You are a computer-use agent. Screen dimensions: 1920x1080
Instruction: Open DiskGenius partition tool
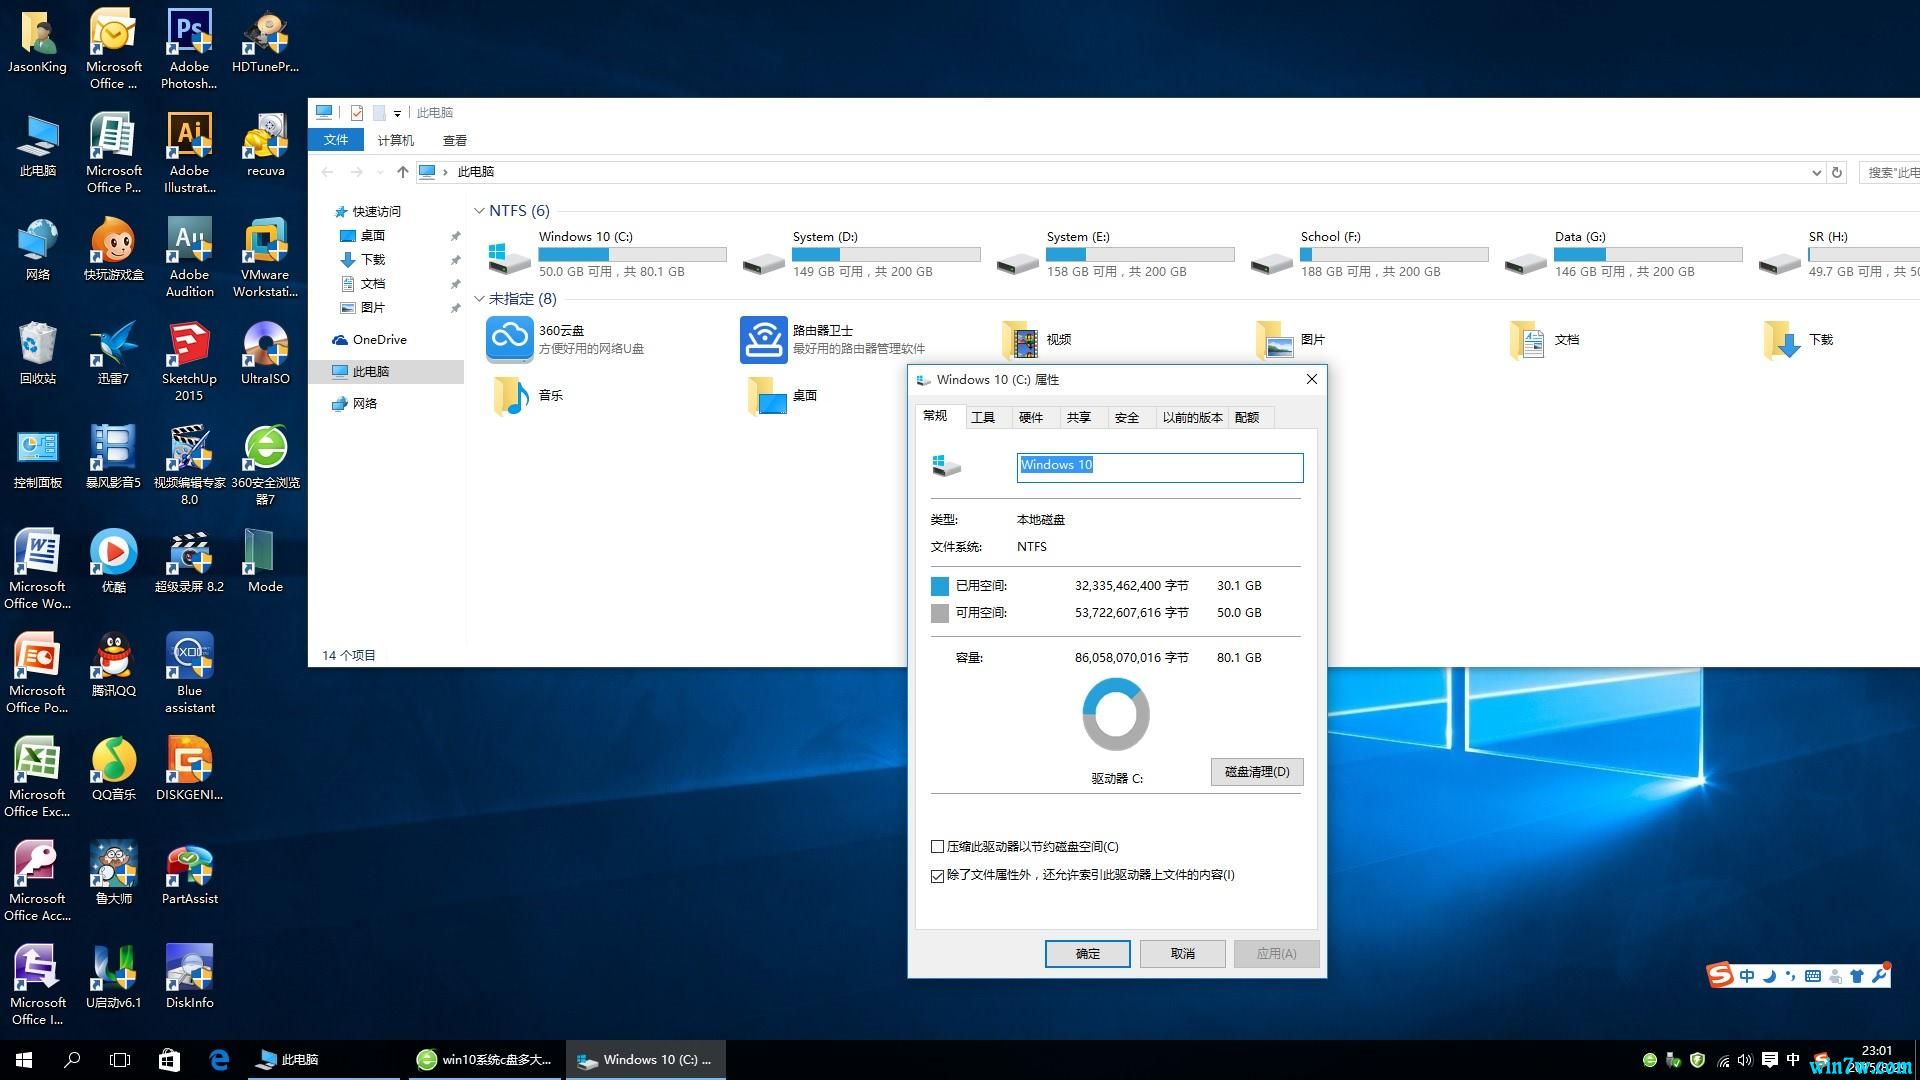(187, 766)
